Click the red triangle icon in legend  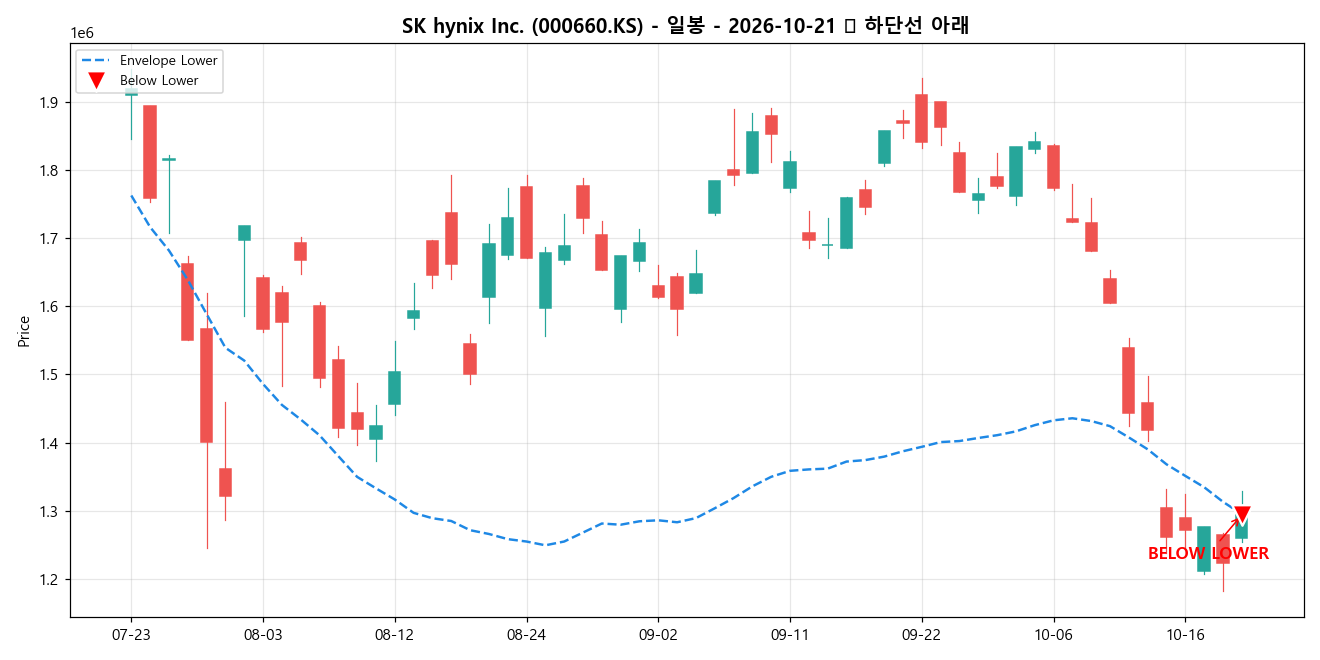(96, 81)
